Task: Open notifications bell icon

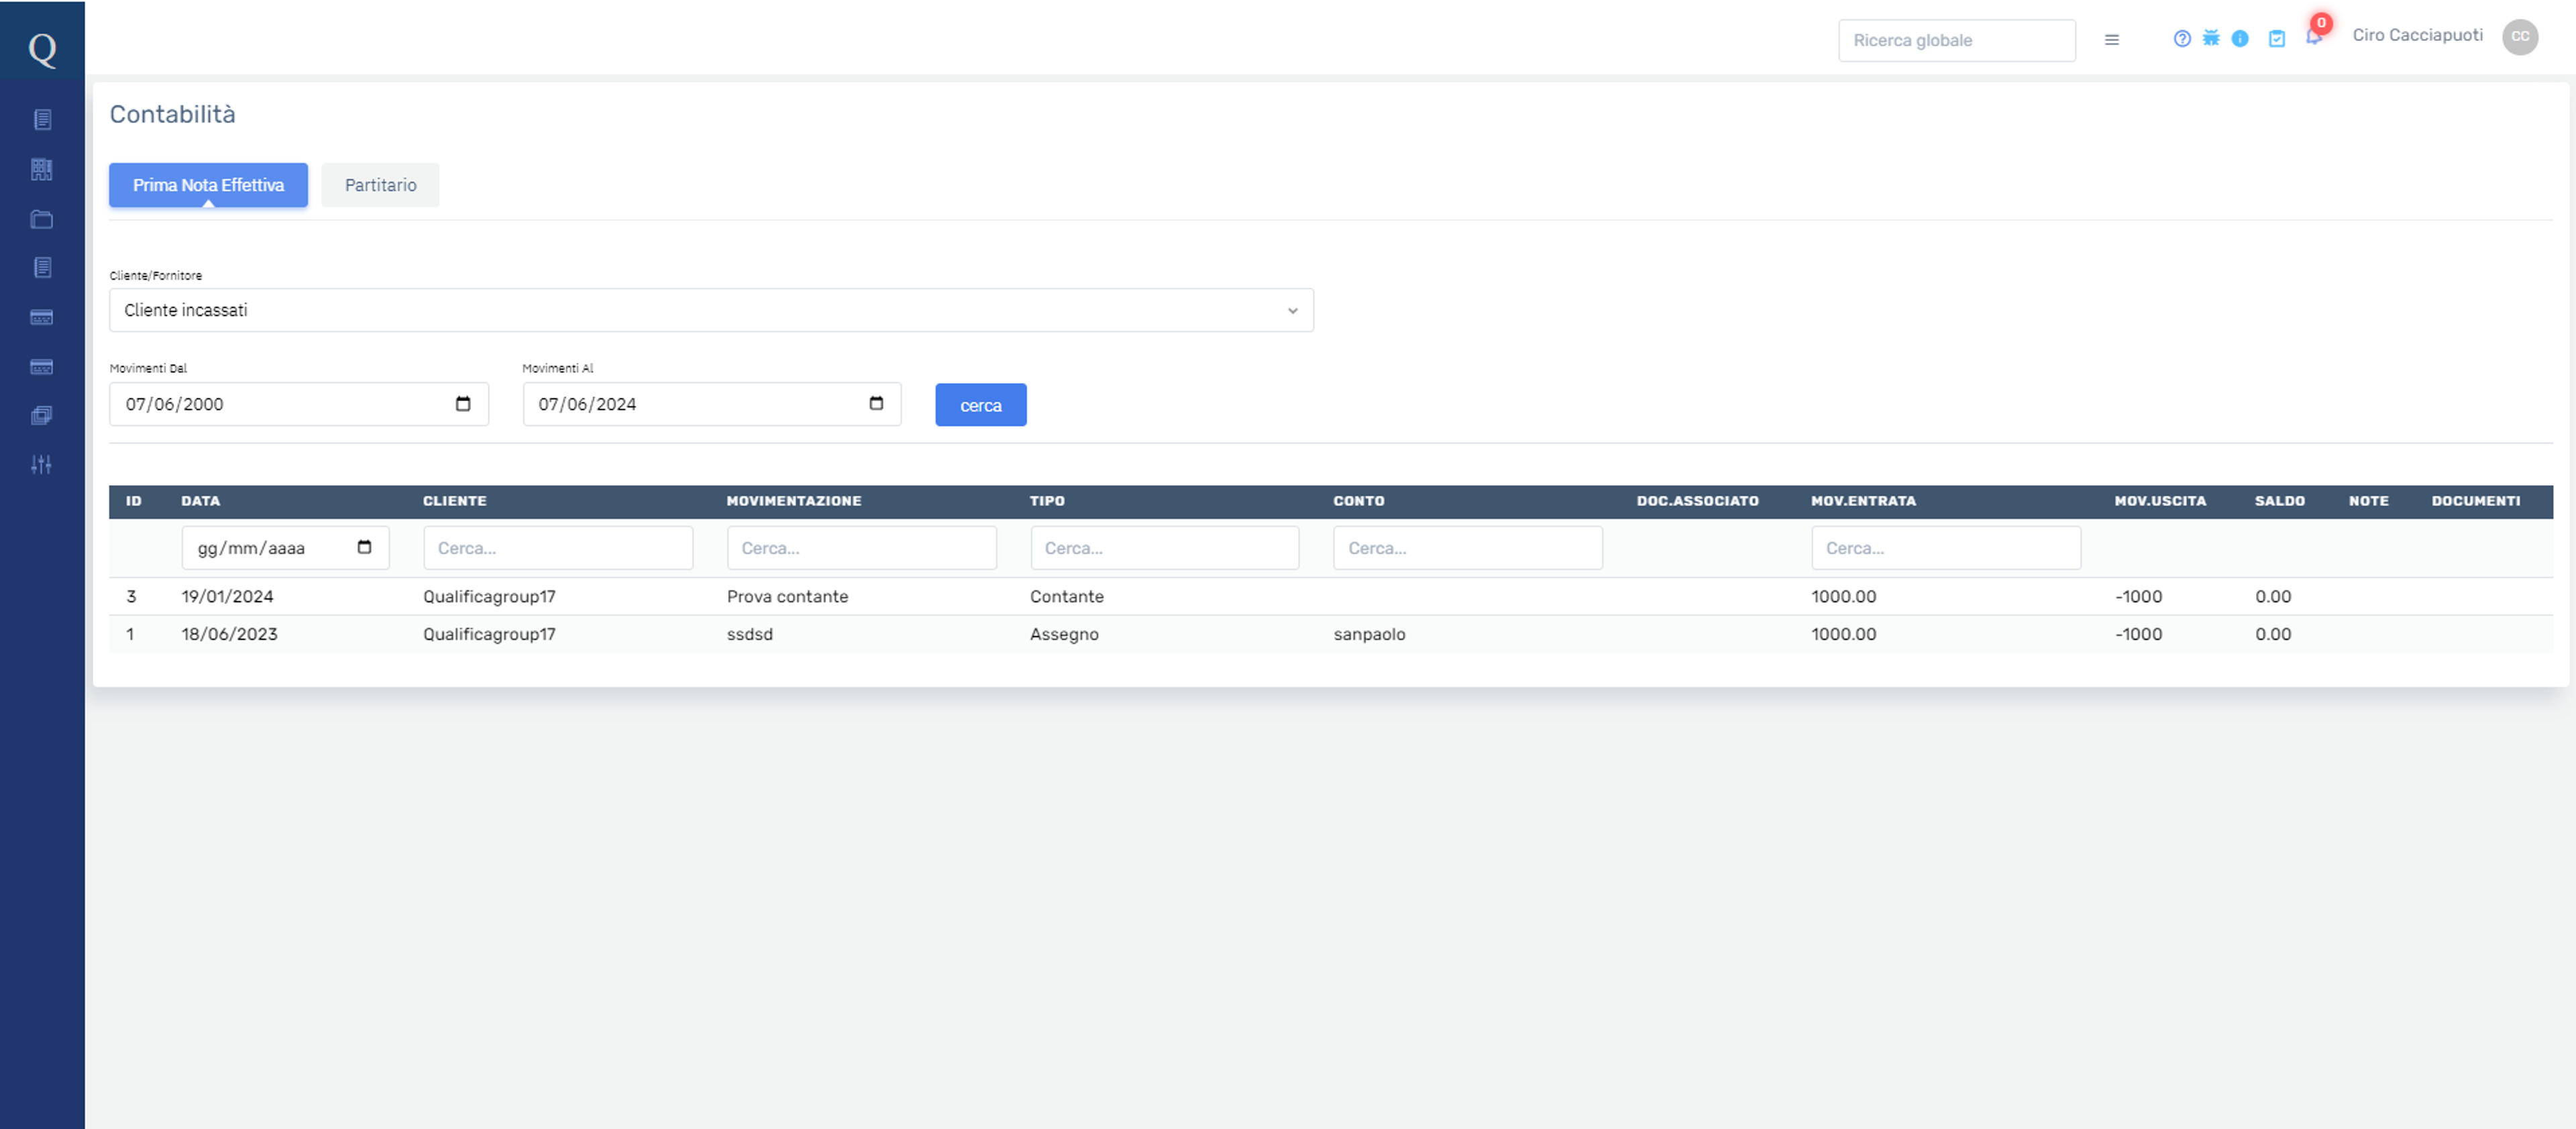Action: tap(2313, 37)
